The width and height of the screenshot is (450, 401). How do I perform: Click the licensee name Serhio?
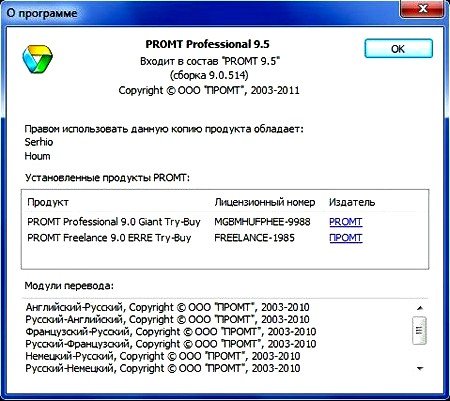[39, 142]
